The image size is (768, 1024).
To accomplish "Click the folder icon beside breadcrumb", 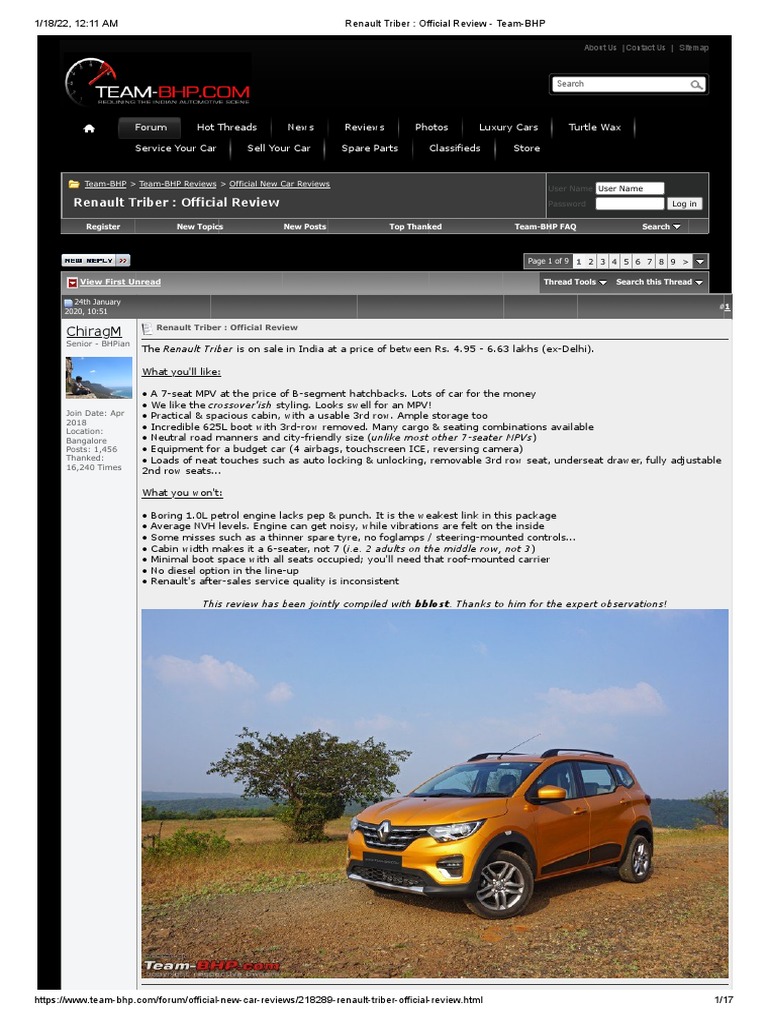I will click(74, 184).
